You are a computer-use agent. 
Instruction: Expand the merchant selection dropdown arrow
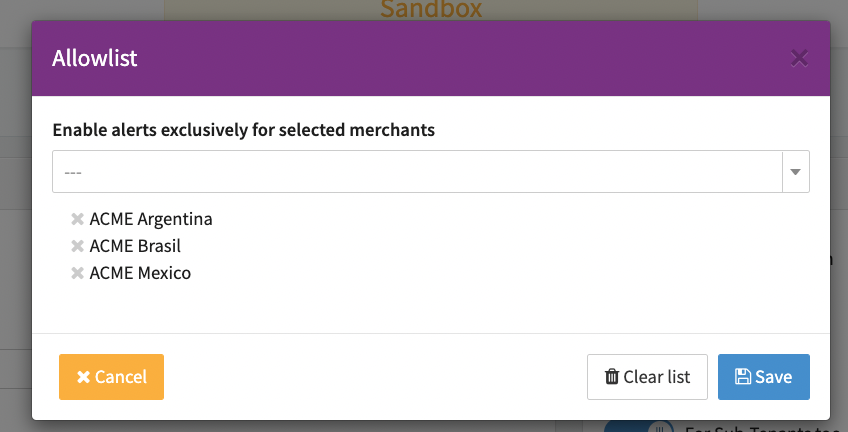796,172
